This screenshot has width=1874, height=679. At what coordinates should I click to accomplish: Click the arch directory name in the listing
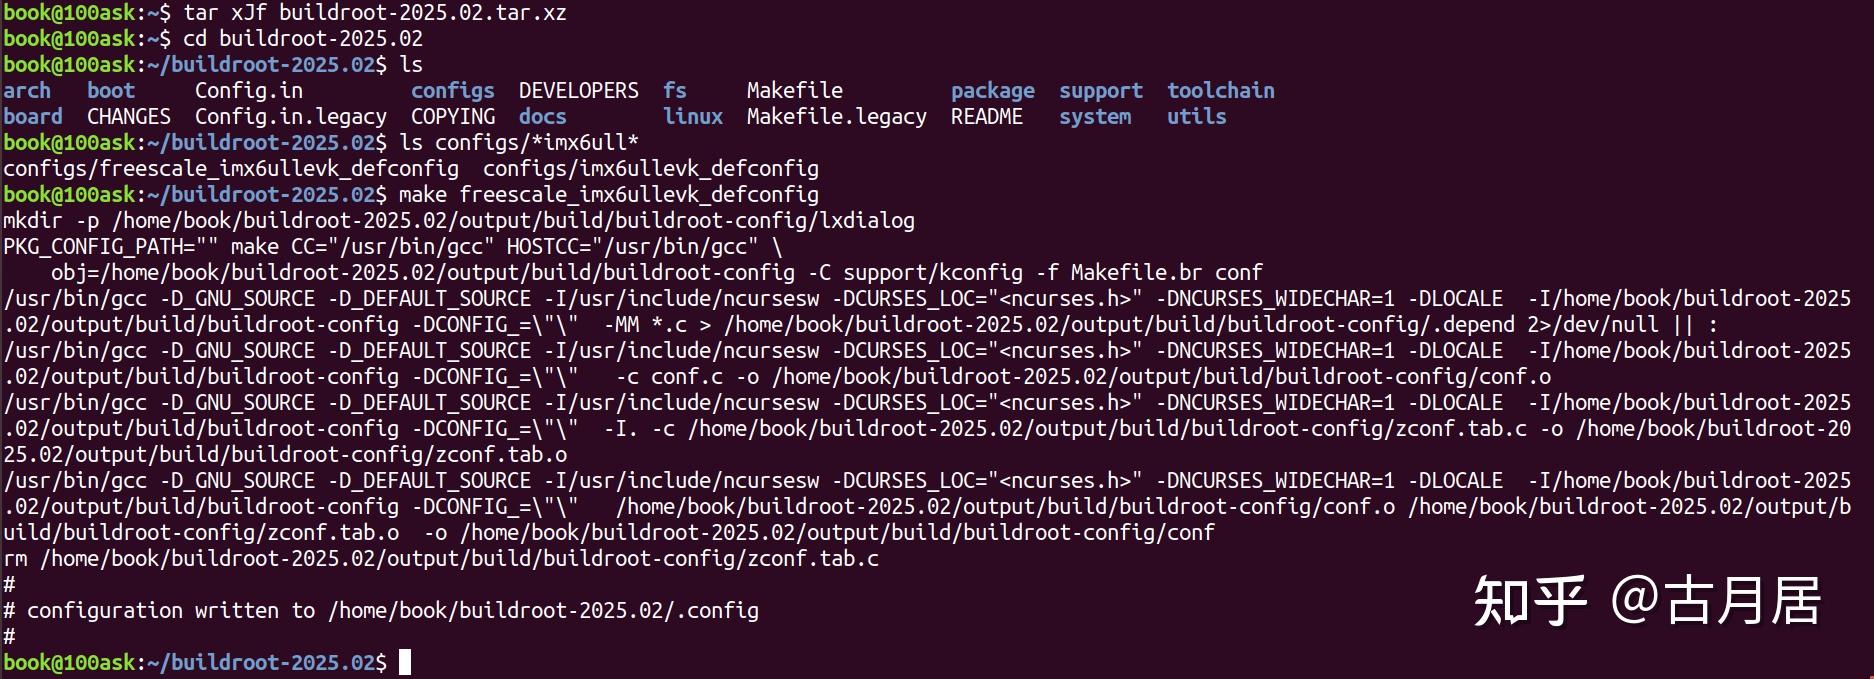click(x=27, y=91)
